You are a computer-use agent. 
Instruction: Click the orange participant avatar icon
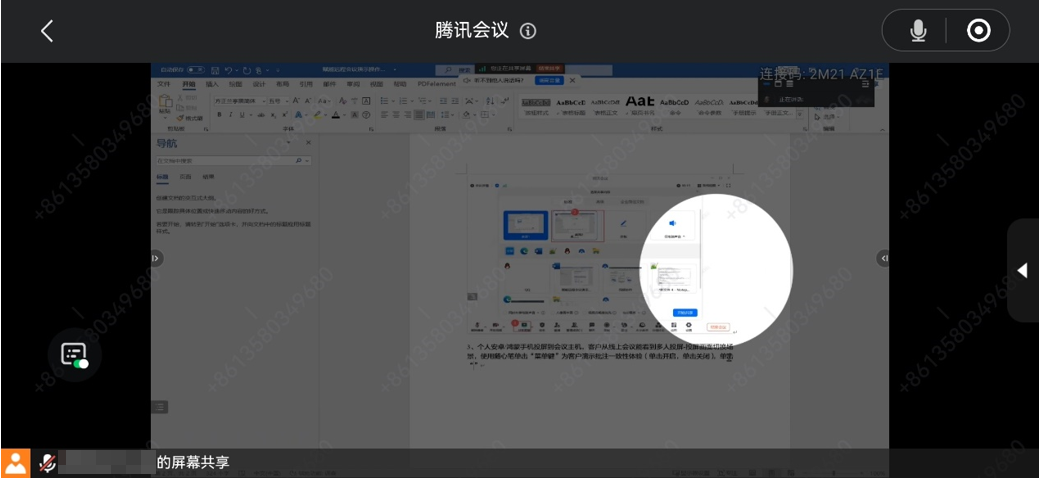pos(15,463)
